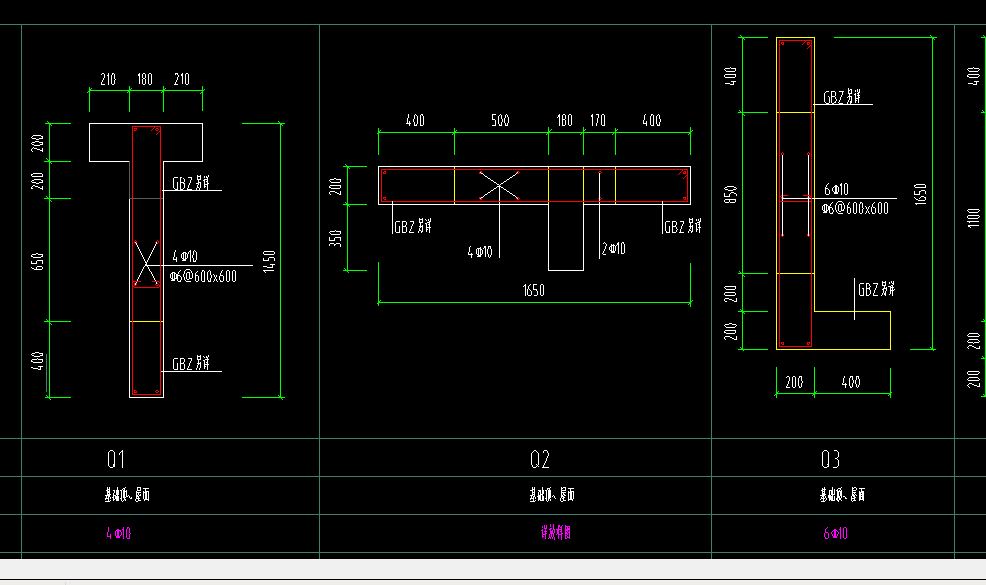Viewport: 986px width, 585px height.
Task: Click 400 vertical dimension at Q3 top-left
Action: click(730, 76)
